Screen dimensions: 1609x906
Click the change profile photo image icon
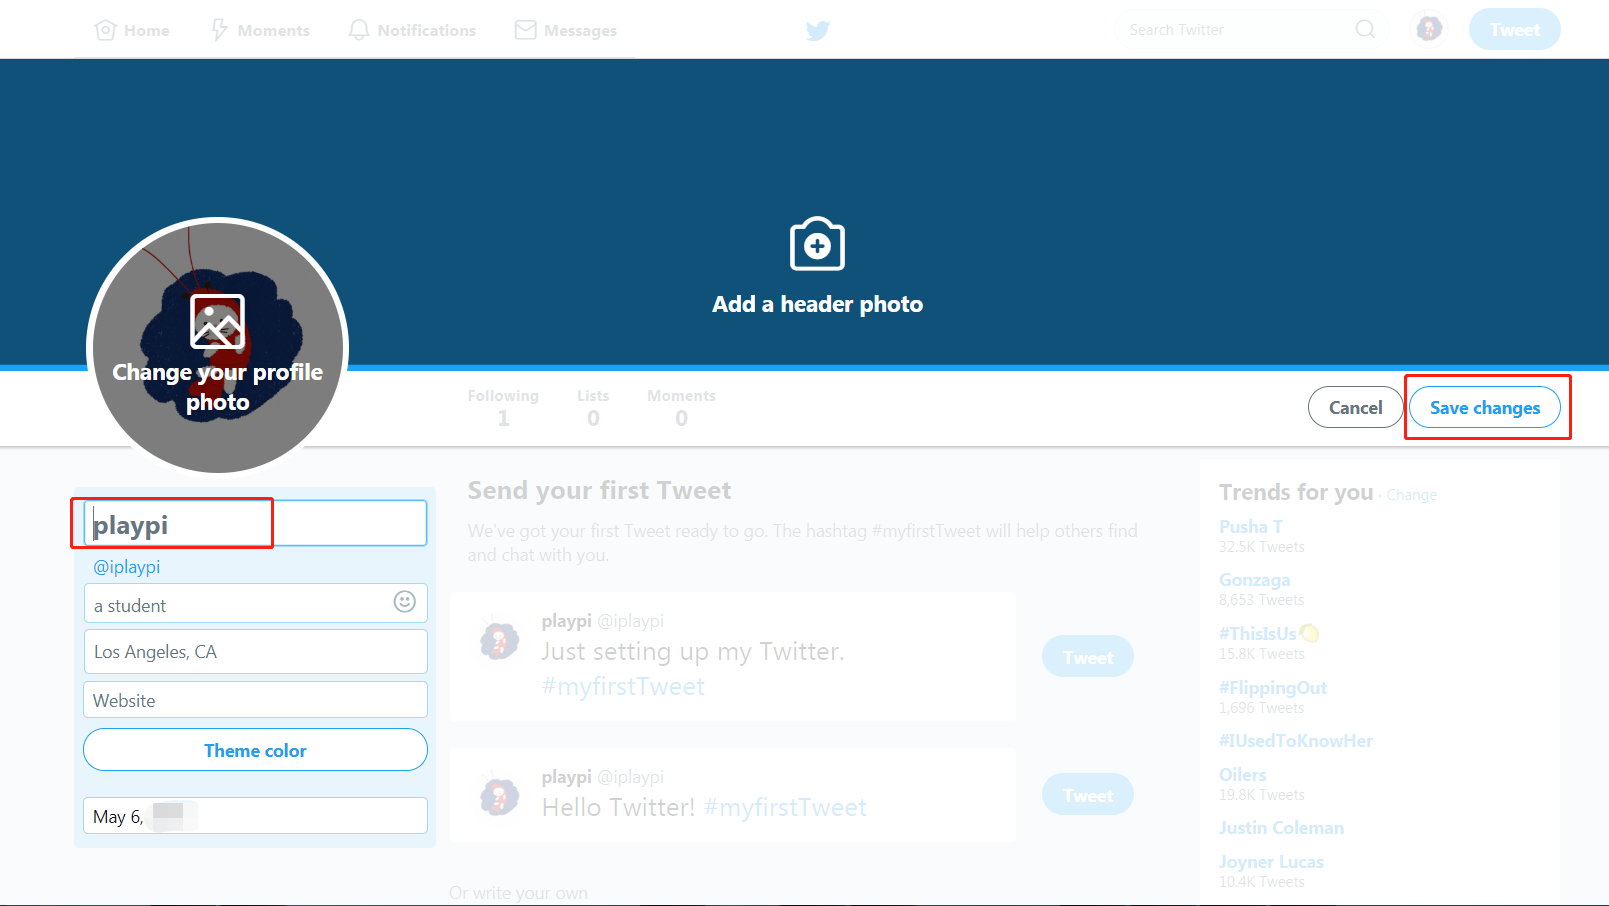pos(217,321)
